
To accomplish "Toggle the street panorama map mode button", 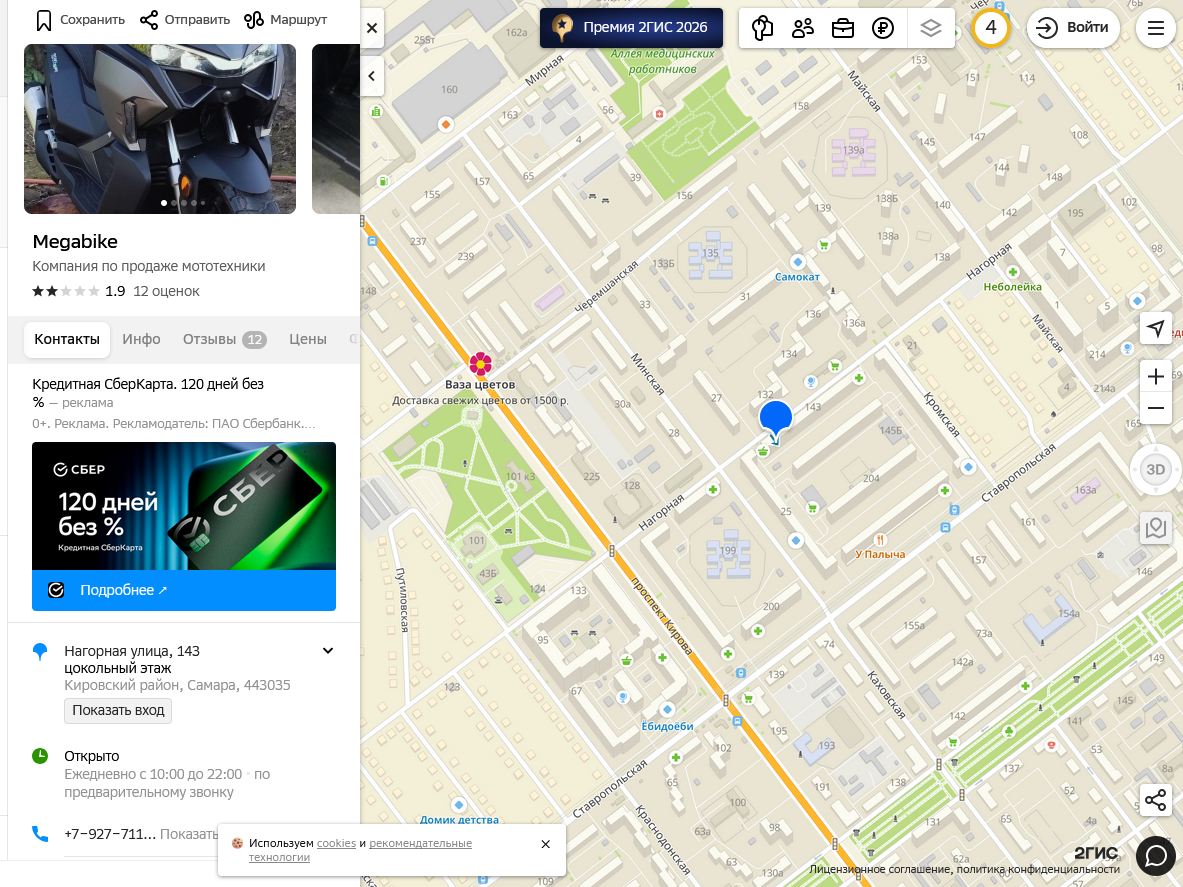I will [1155, 527].
